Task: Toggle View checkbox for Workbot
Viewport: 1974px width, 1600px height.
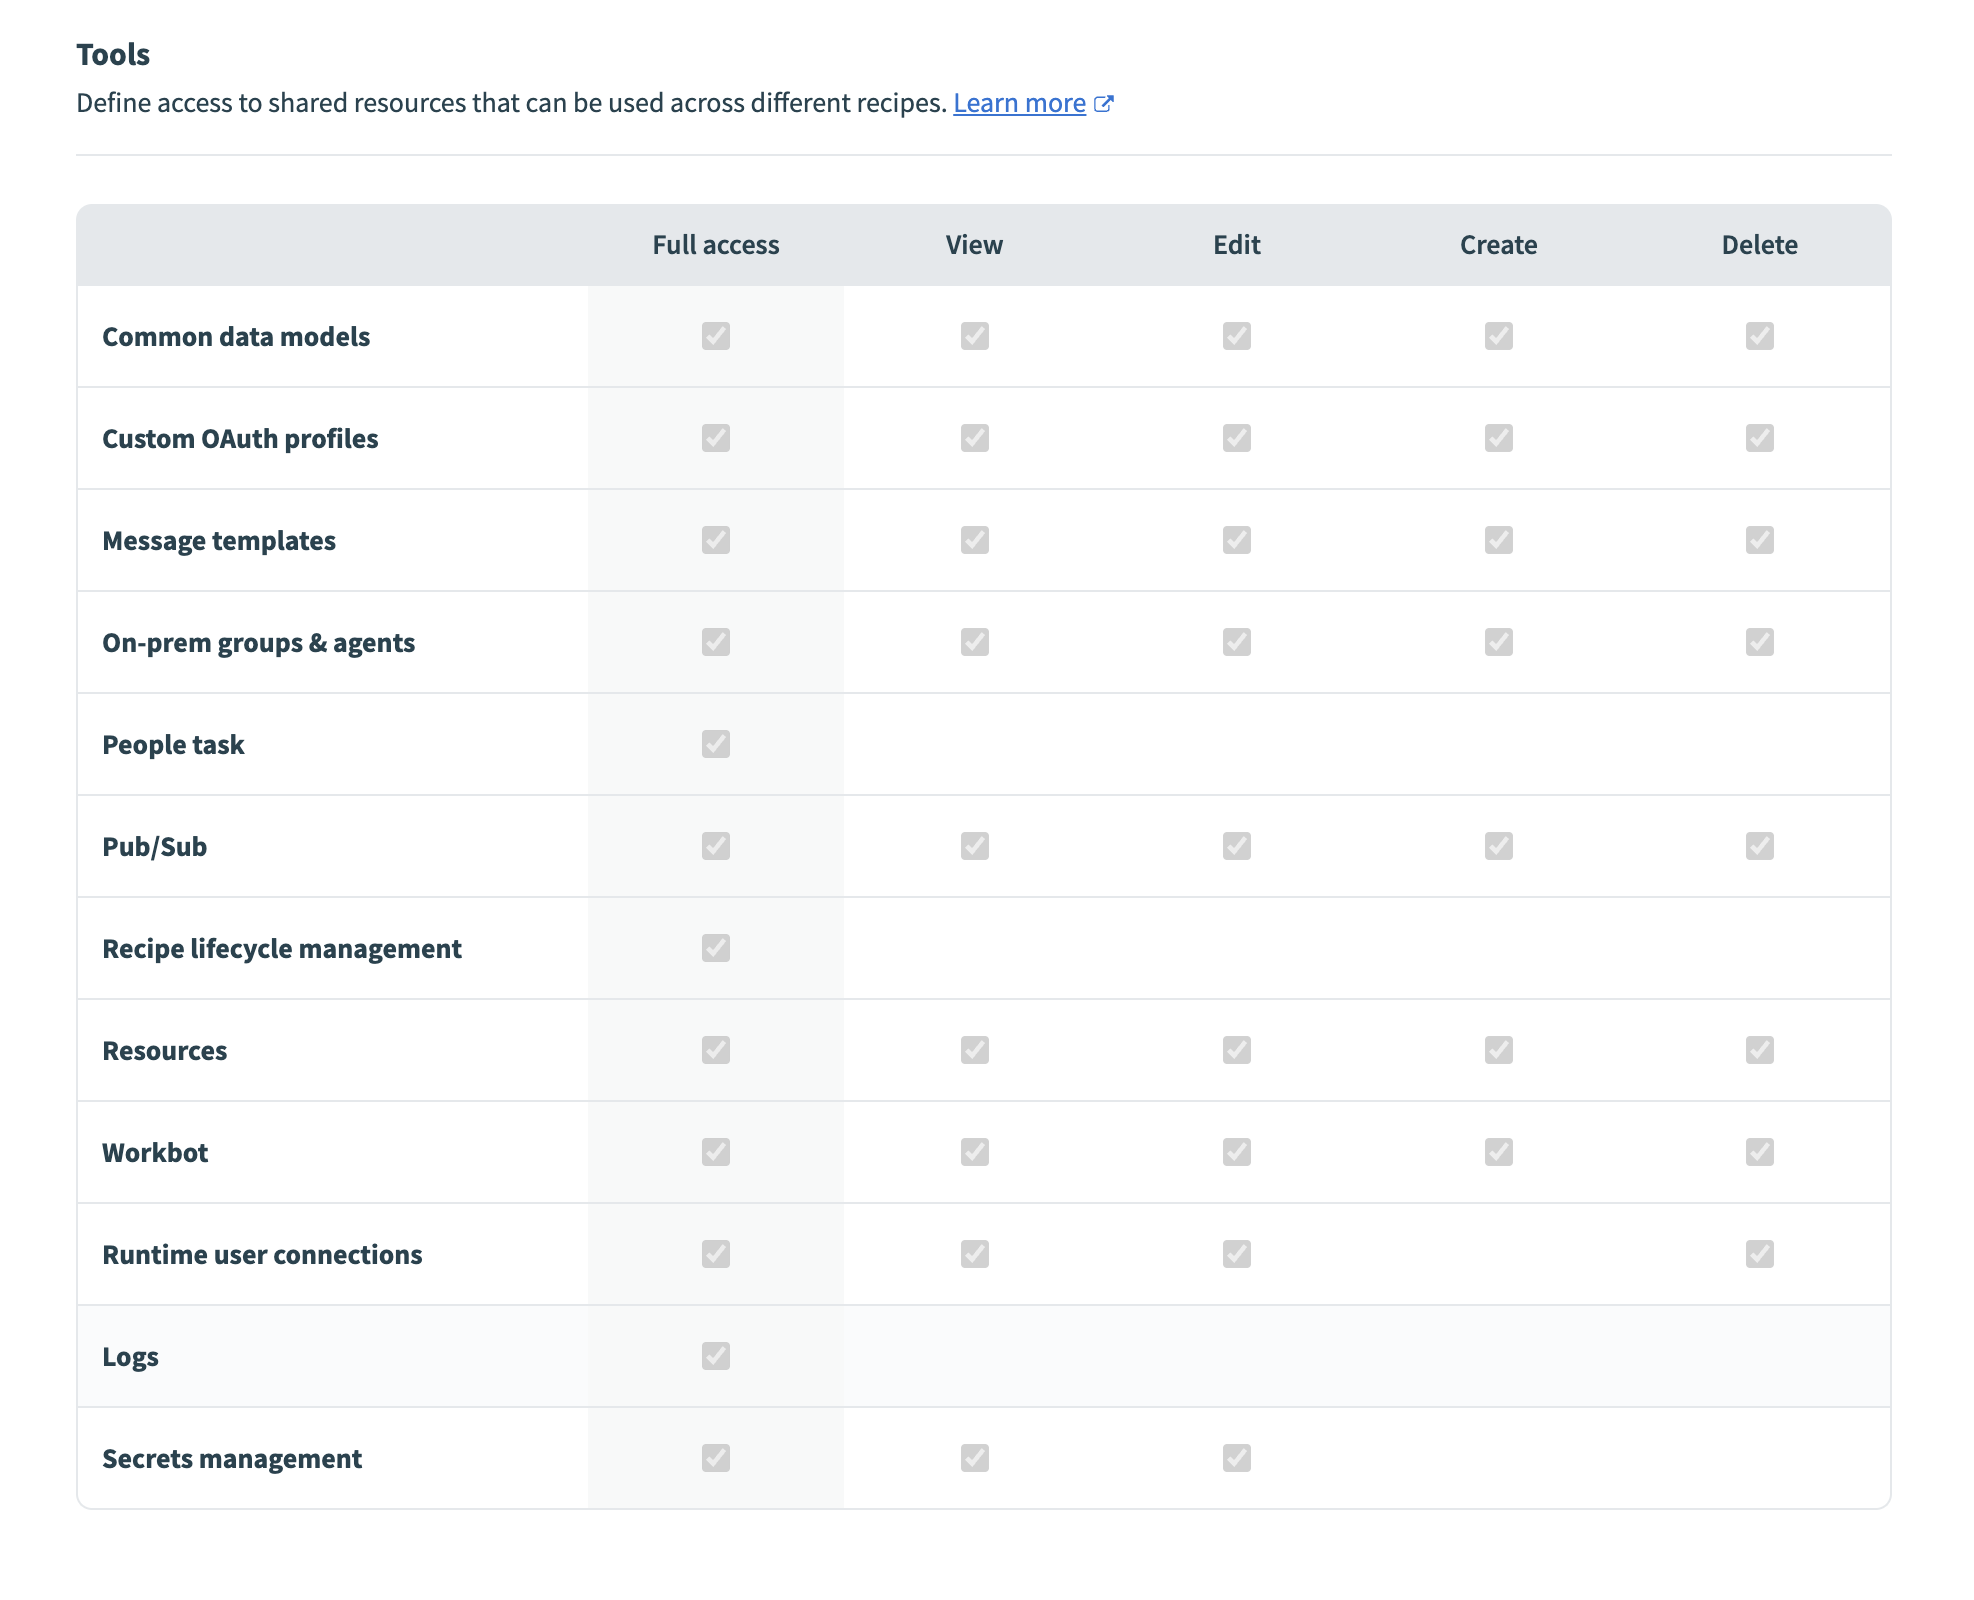Action: 974,1152
